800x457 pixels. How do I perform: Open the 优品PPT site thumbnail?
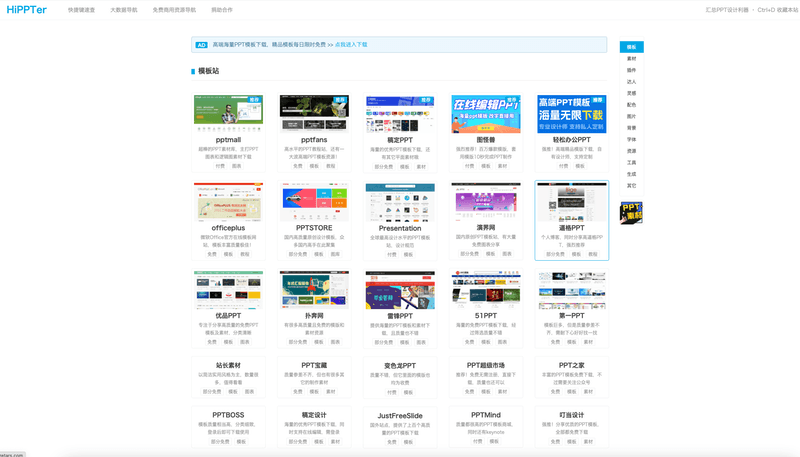228,290
